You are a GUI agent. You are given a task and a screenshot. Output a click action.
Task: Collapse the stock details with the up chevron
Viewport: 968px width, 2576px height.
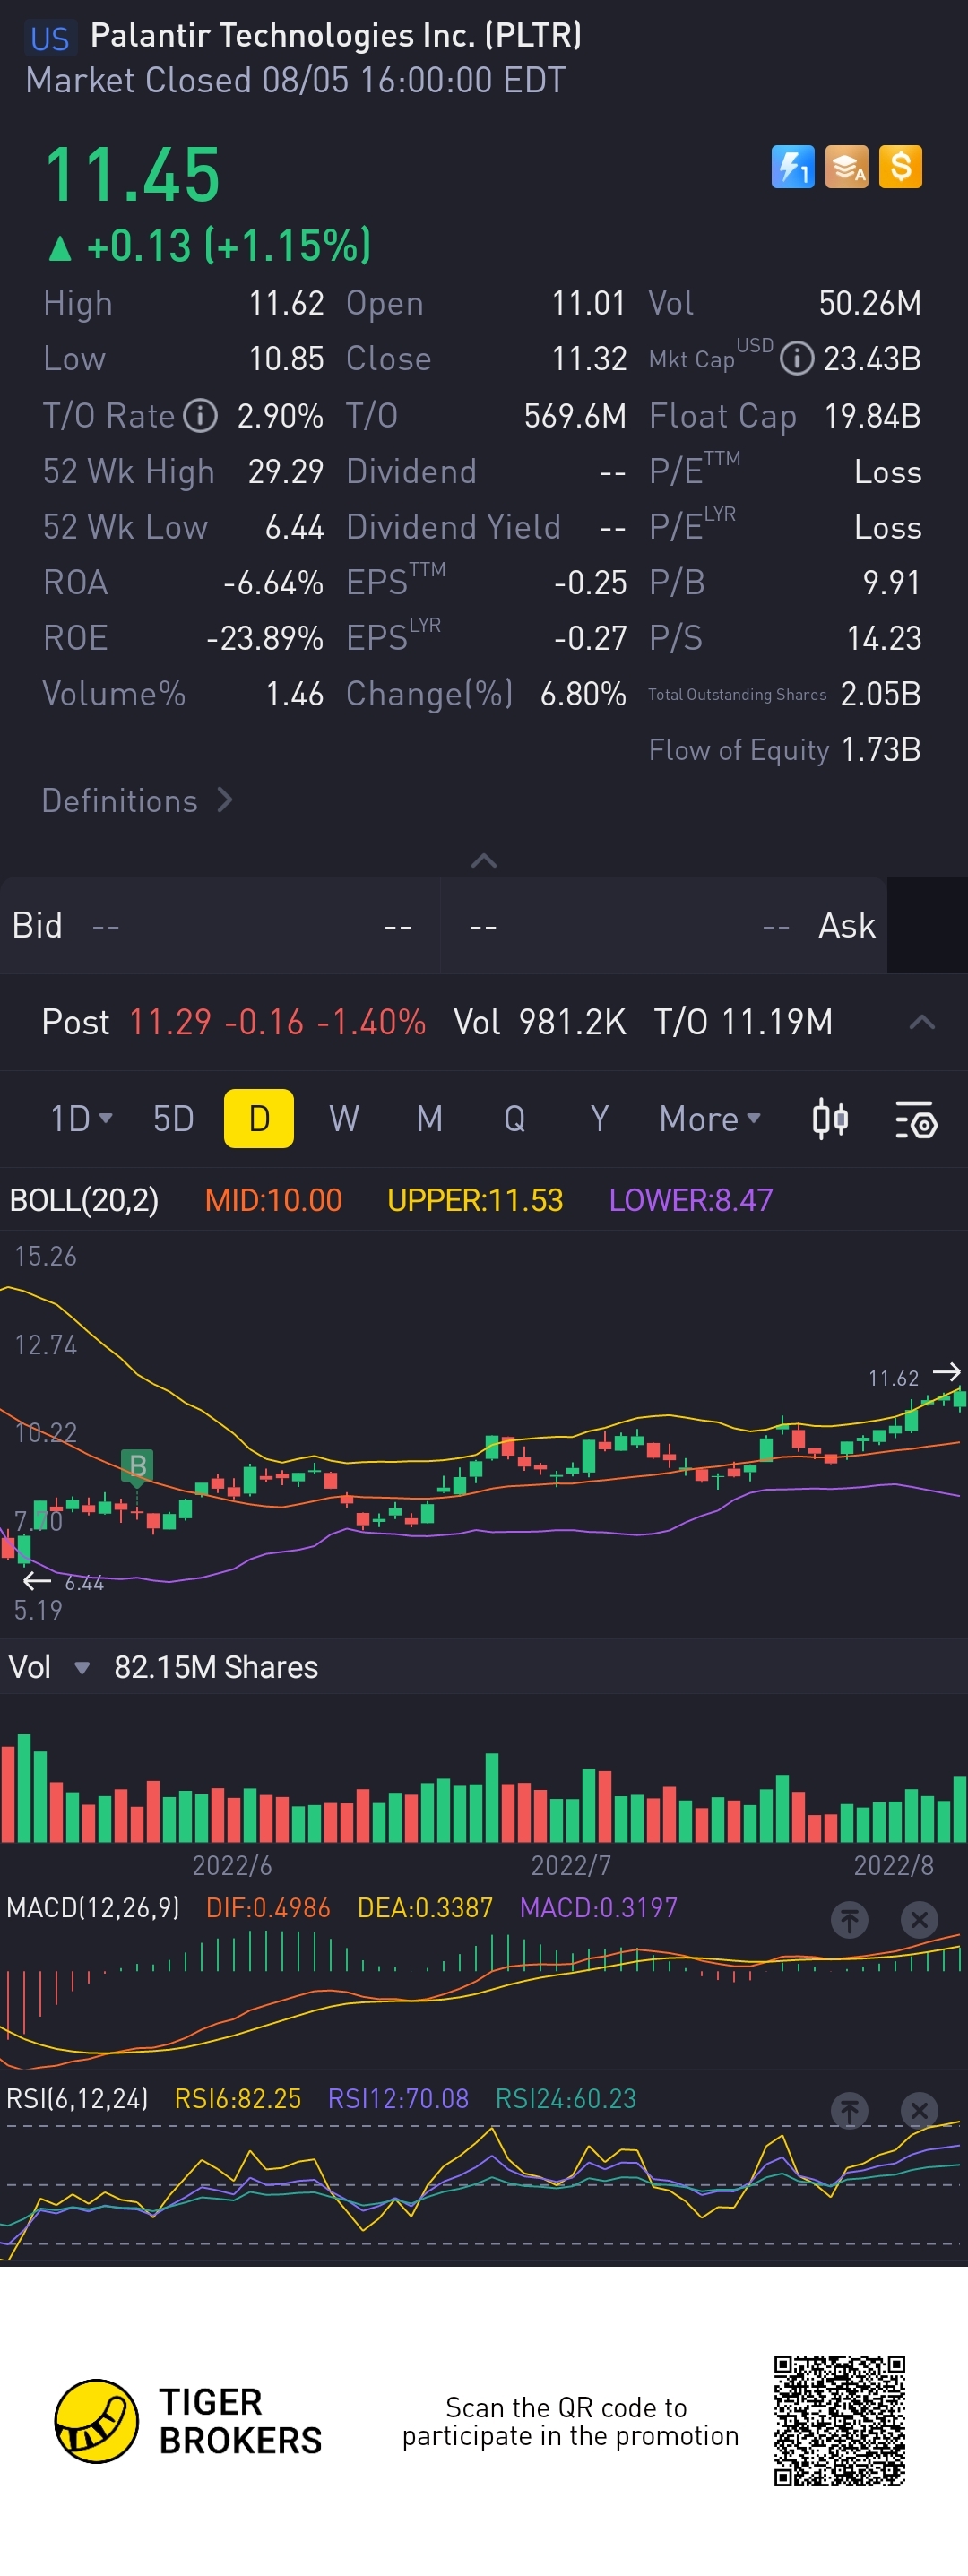click(483, 861)
